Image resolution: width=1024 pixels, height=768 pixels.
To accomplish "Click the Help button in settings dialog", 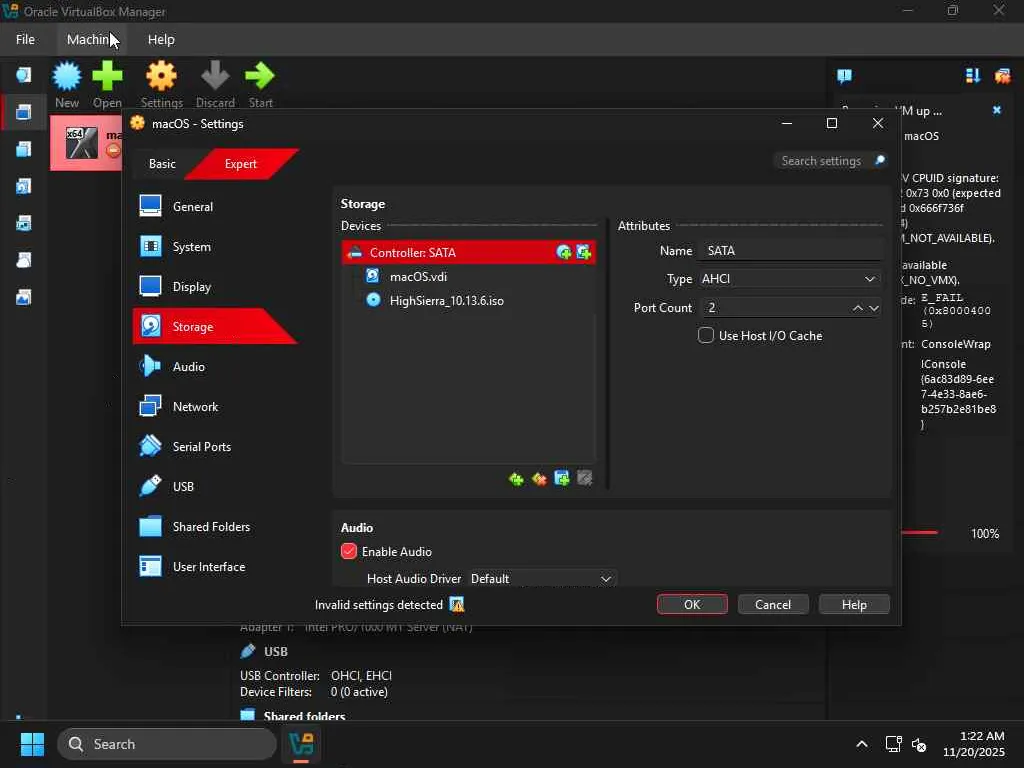I will 854,605.
